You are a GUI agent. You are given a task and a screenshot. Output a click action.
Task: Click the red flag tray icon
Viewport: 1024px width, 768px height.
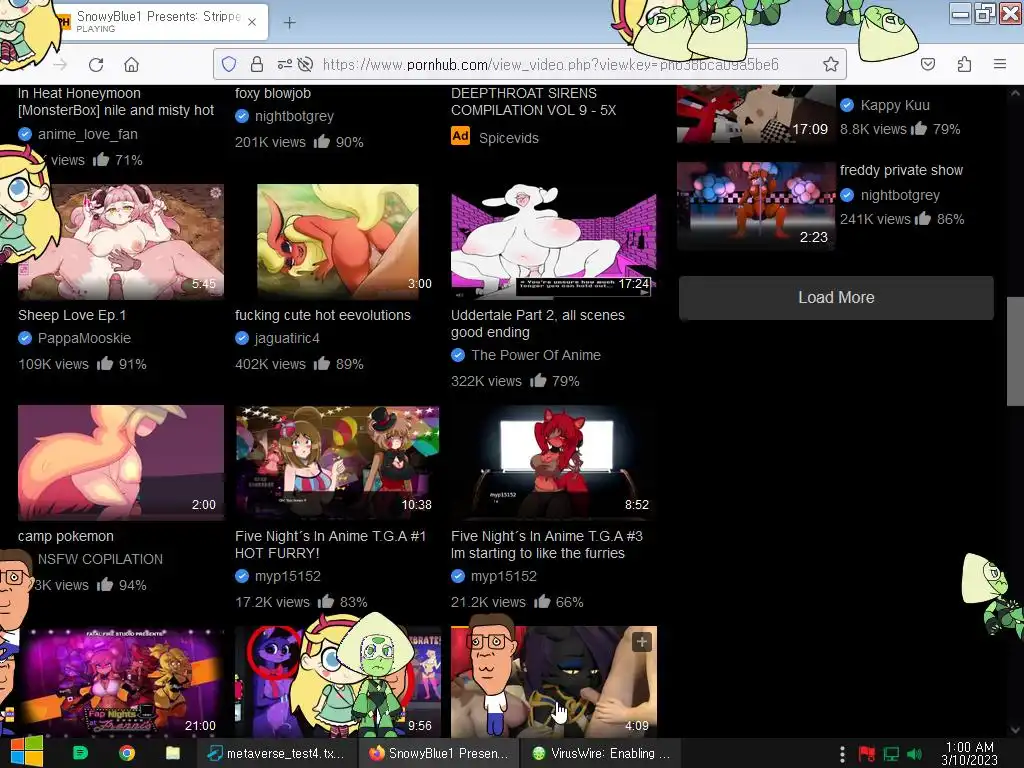(867, 754)
